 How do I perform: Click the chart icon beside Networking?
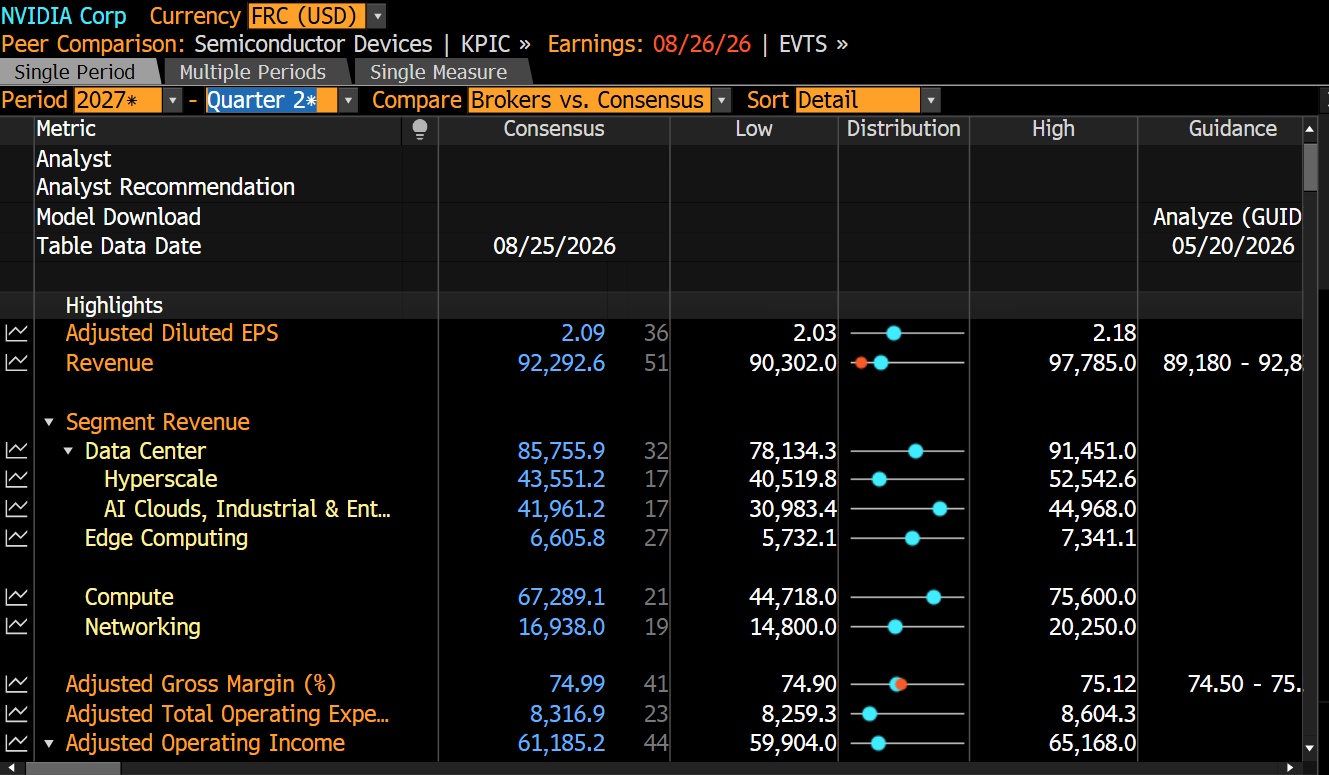pyautogui.click(x=16, y=626)
